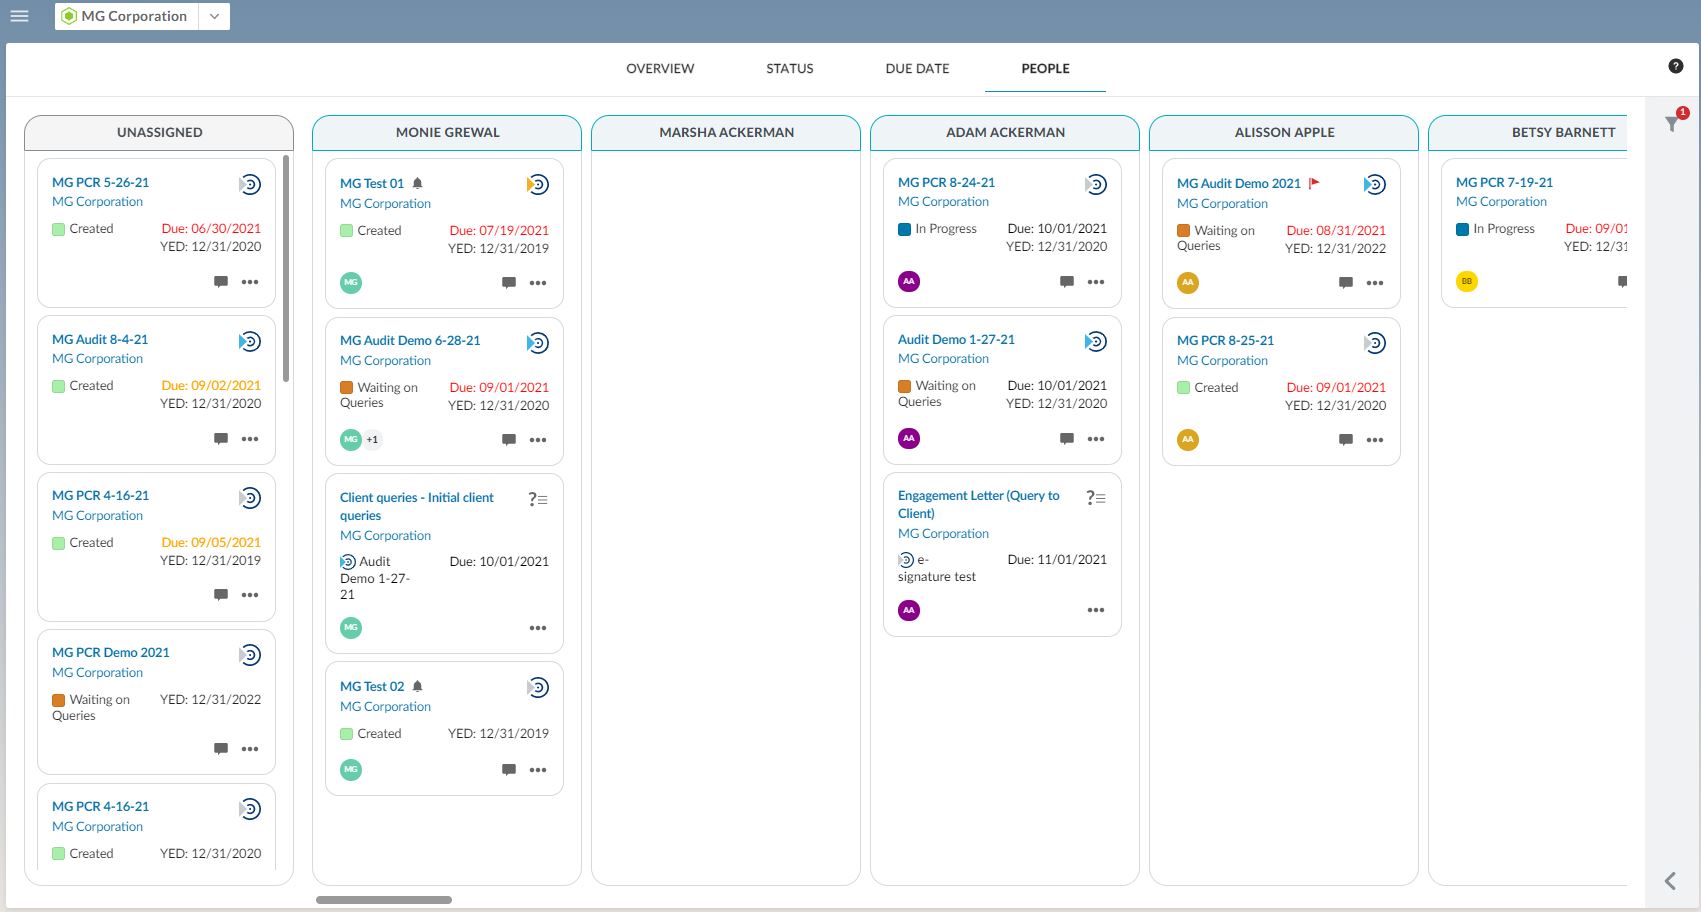This screenshot has height=912, width=1701.
Task: Click red flag on MG Audit Demo 2021
Action: tap(1315, 183)
